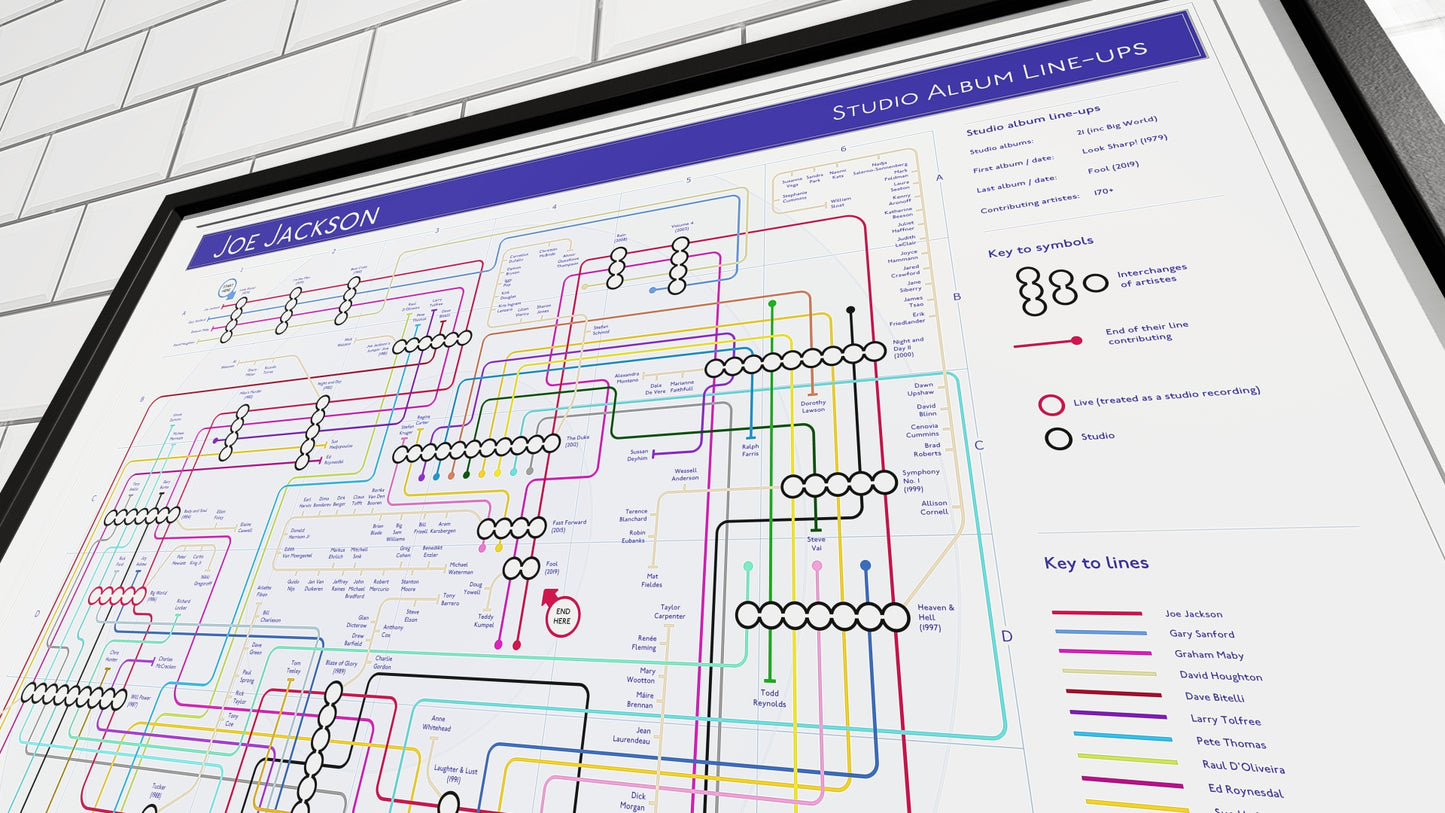This screenshot has width=1445, height=813.
Task: Select the end-of-line symbol in the key
Action: 1048,343
